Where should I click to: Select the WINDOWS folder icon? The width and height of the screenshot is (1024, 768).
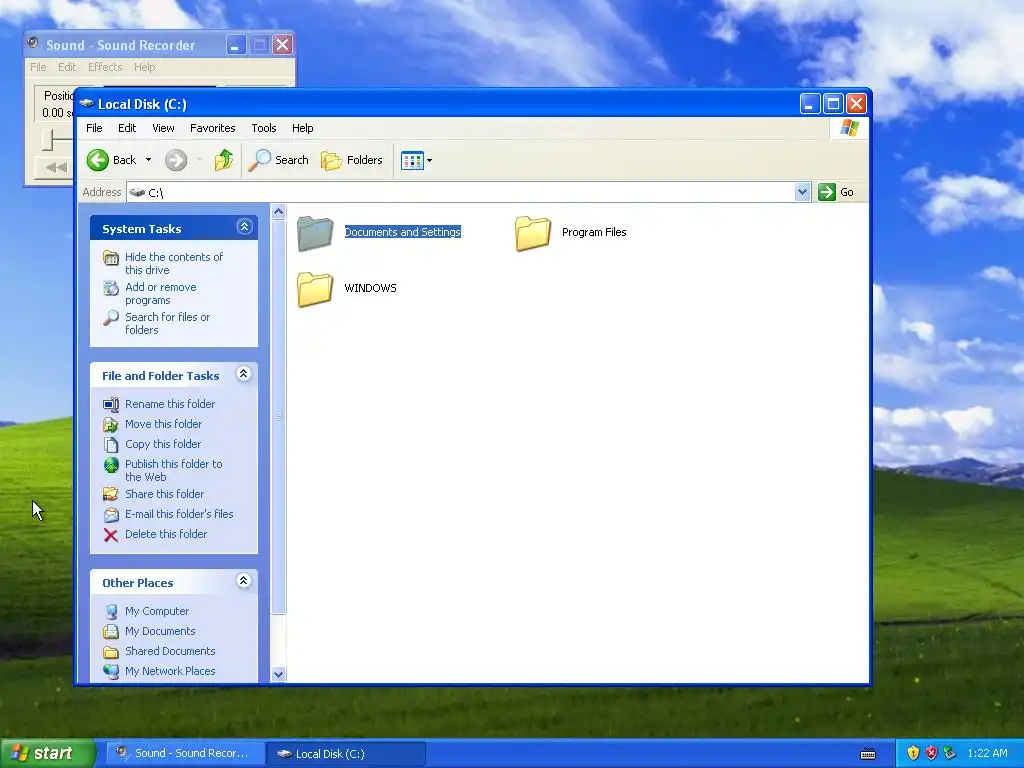(315, 289)
